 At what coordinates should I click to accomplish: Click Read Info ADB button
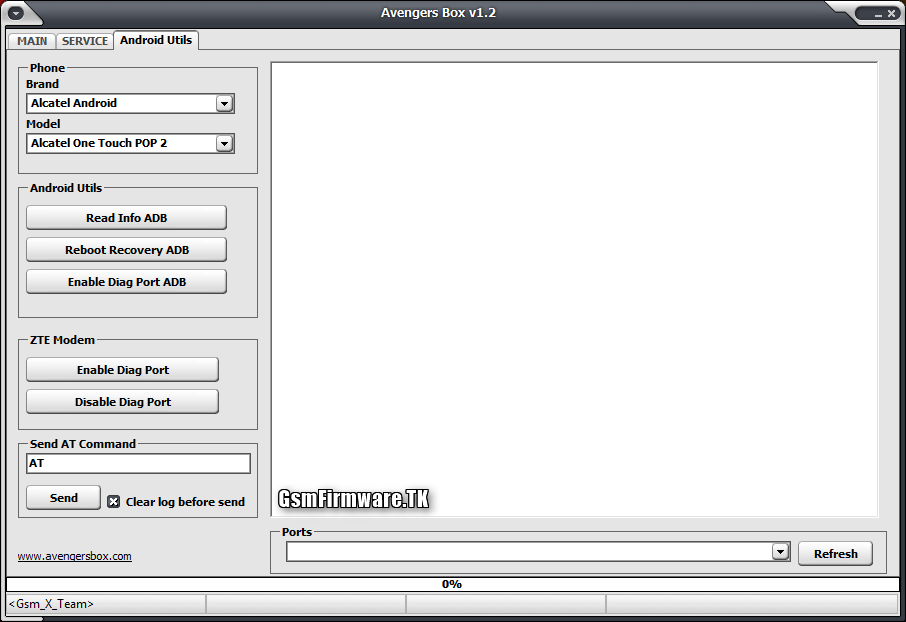(x=127, y=218)
